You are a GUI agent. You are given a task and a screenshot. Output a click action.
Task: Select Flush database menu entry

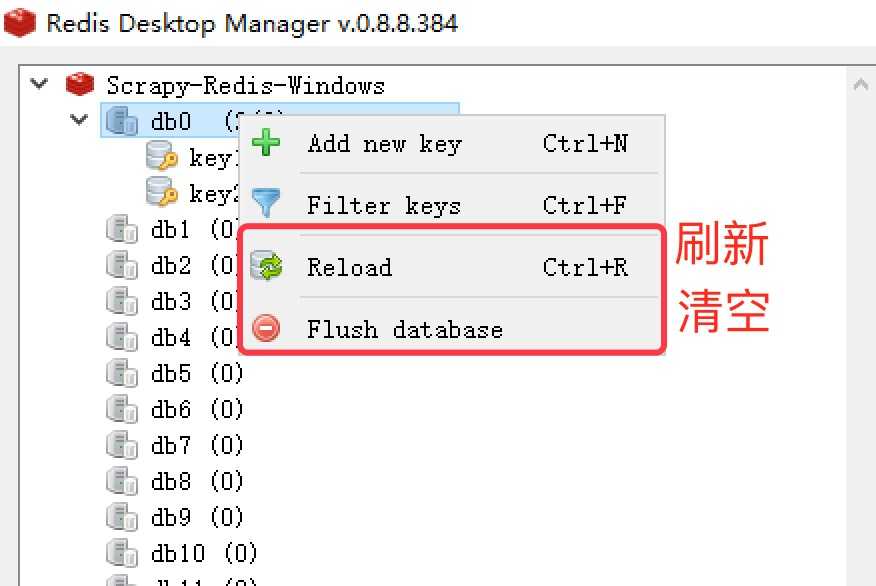click(x=404, y=329)
